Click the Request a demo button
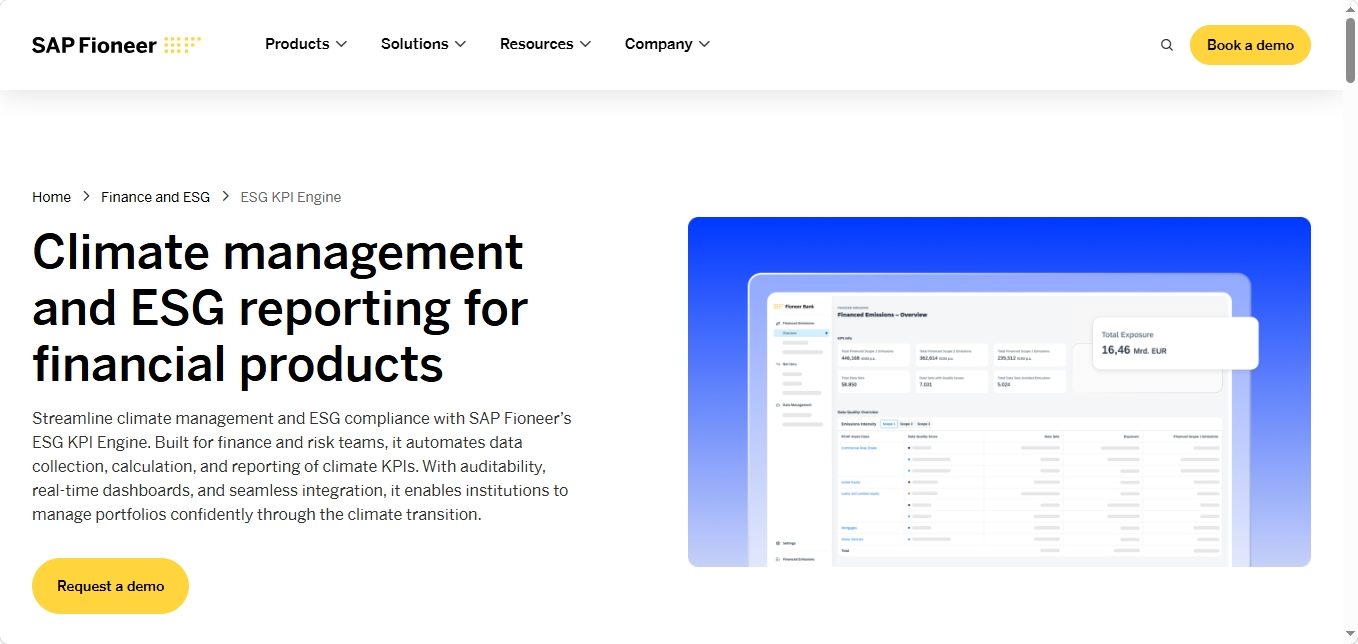Image resolution: width=1358 pixels, height=644 pixels. tap(110, 586)
